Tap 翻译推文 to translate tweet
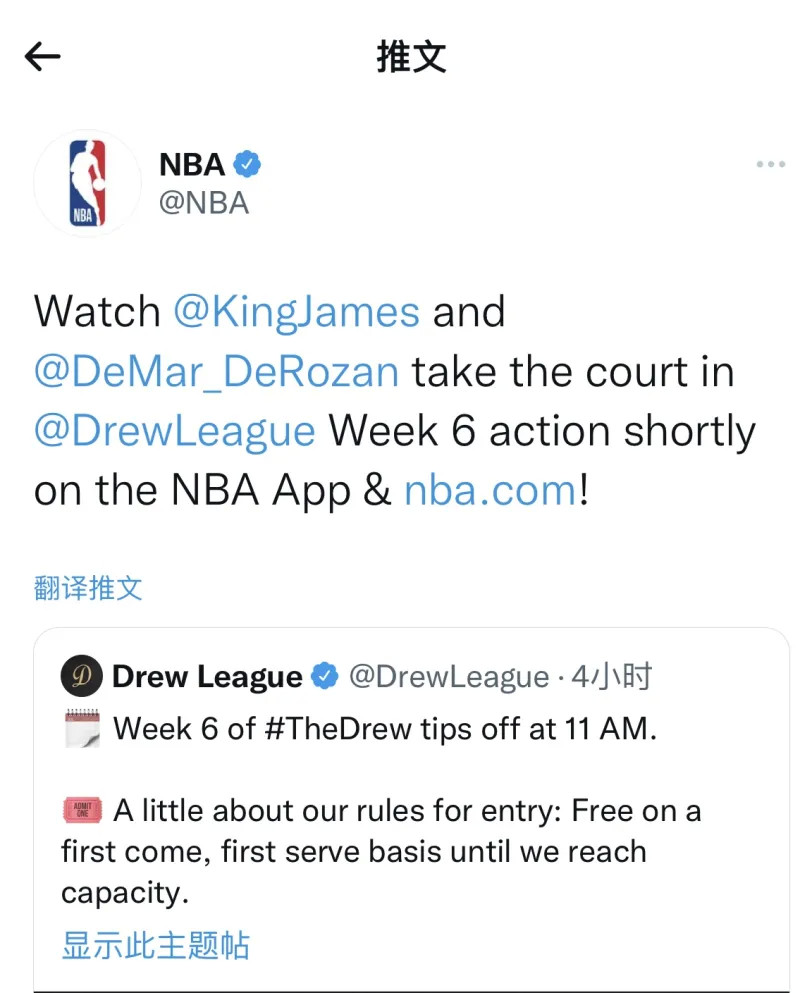 tap(88, 588)
